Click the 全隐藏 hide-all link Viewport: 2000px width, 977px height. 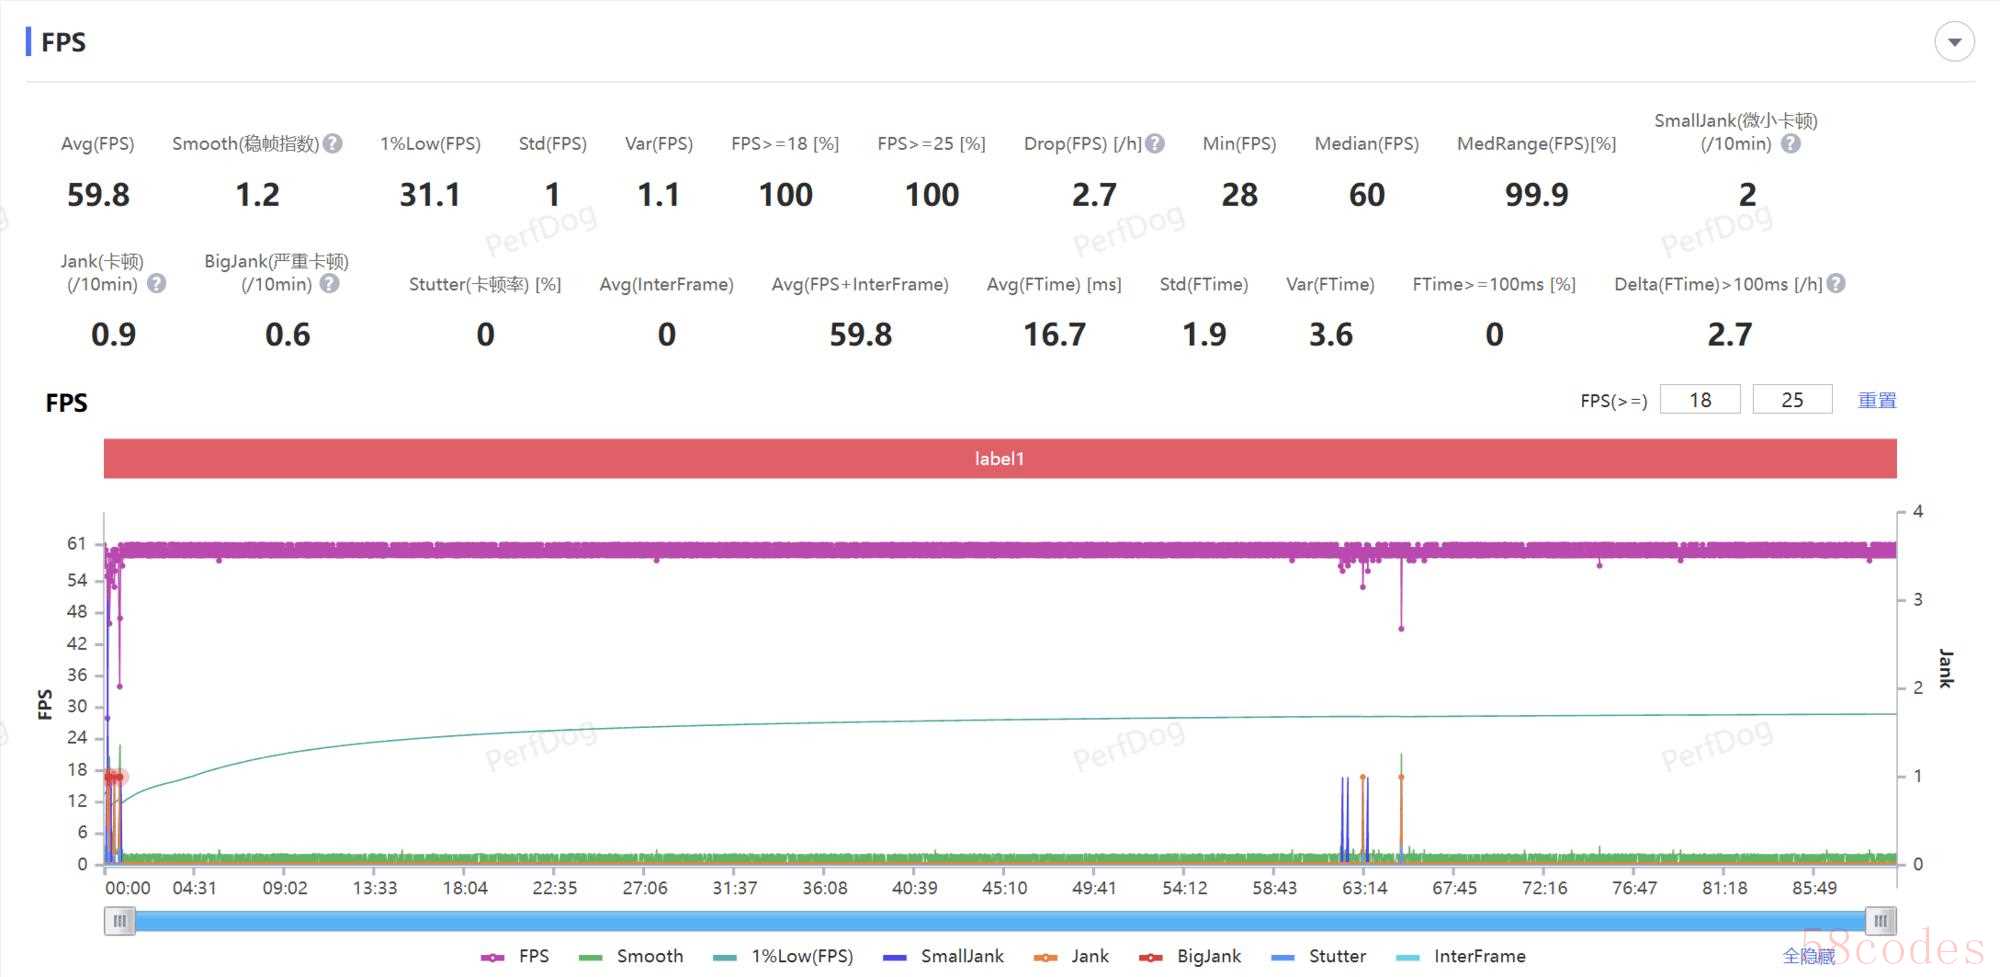coord(1808,957)
